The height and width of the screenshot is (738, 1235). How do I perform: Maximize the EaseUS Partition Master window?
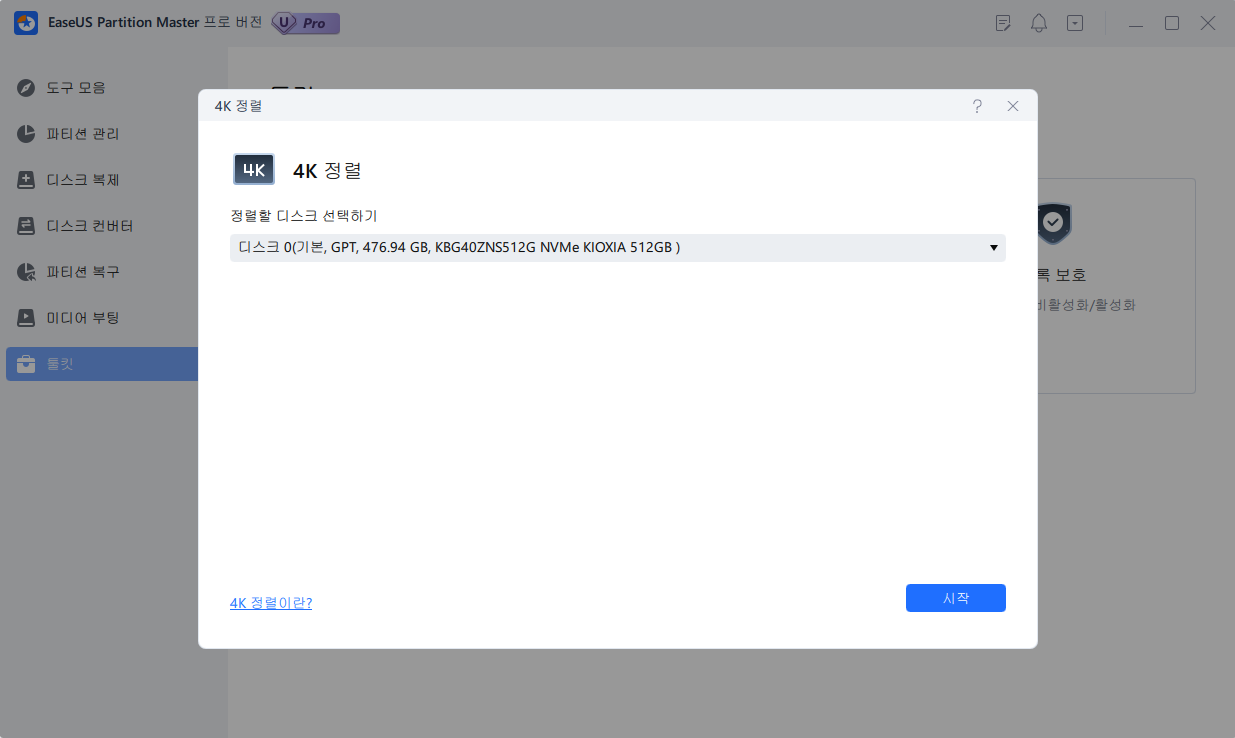(x=1172, y=23)
